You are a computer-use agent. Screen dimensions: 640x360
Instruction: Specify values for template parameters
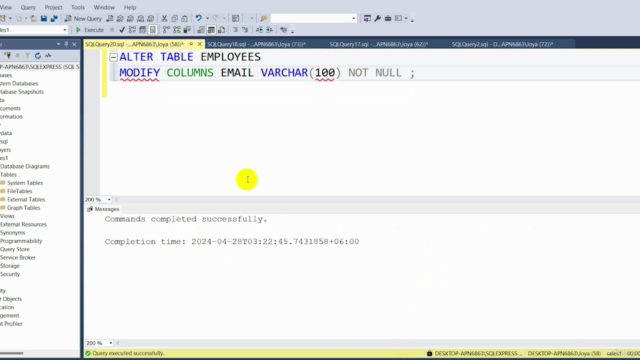pos(283,30)
